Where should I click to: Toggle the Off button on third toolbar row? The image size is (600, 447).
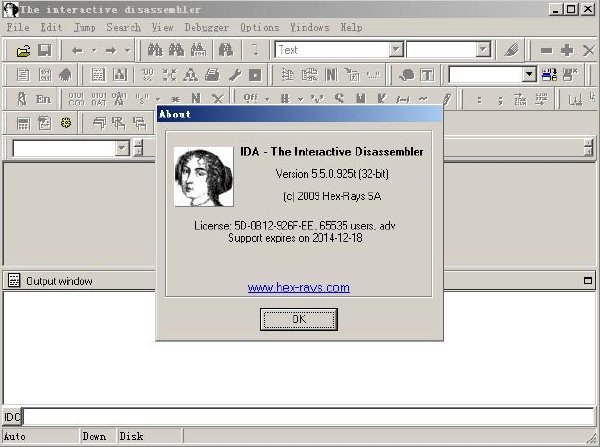click(x=251, y=98)
